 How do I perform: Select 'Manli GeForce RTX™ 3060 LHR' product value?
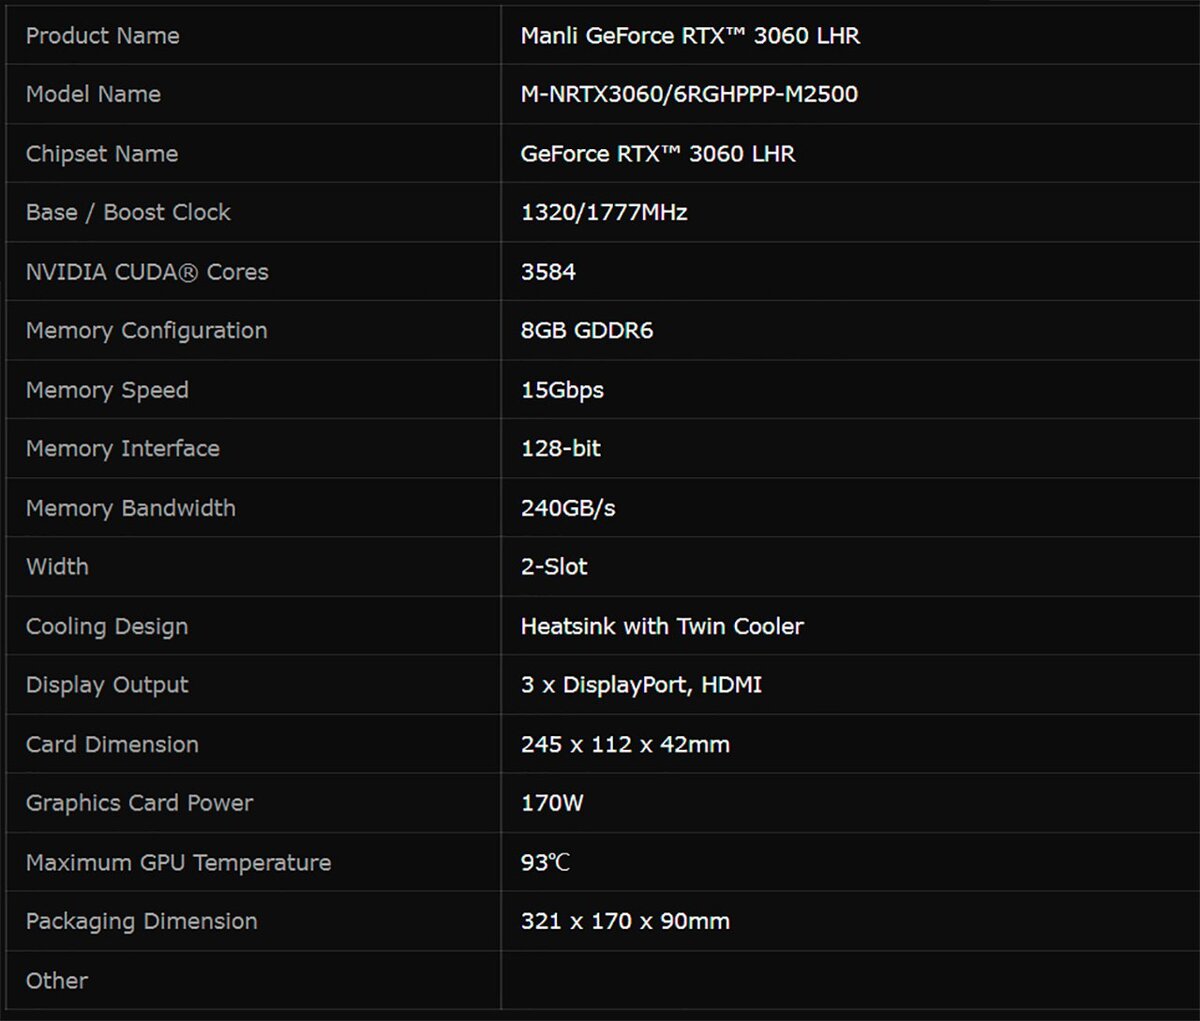tap(690, 36)
